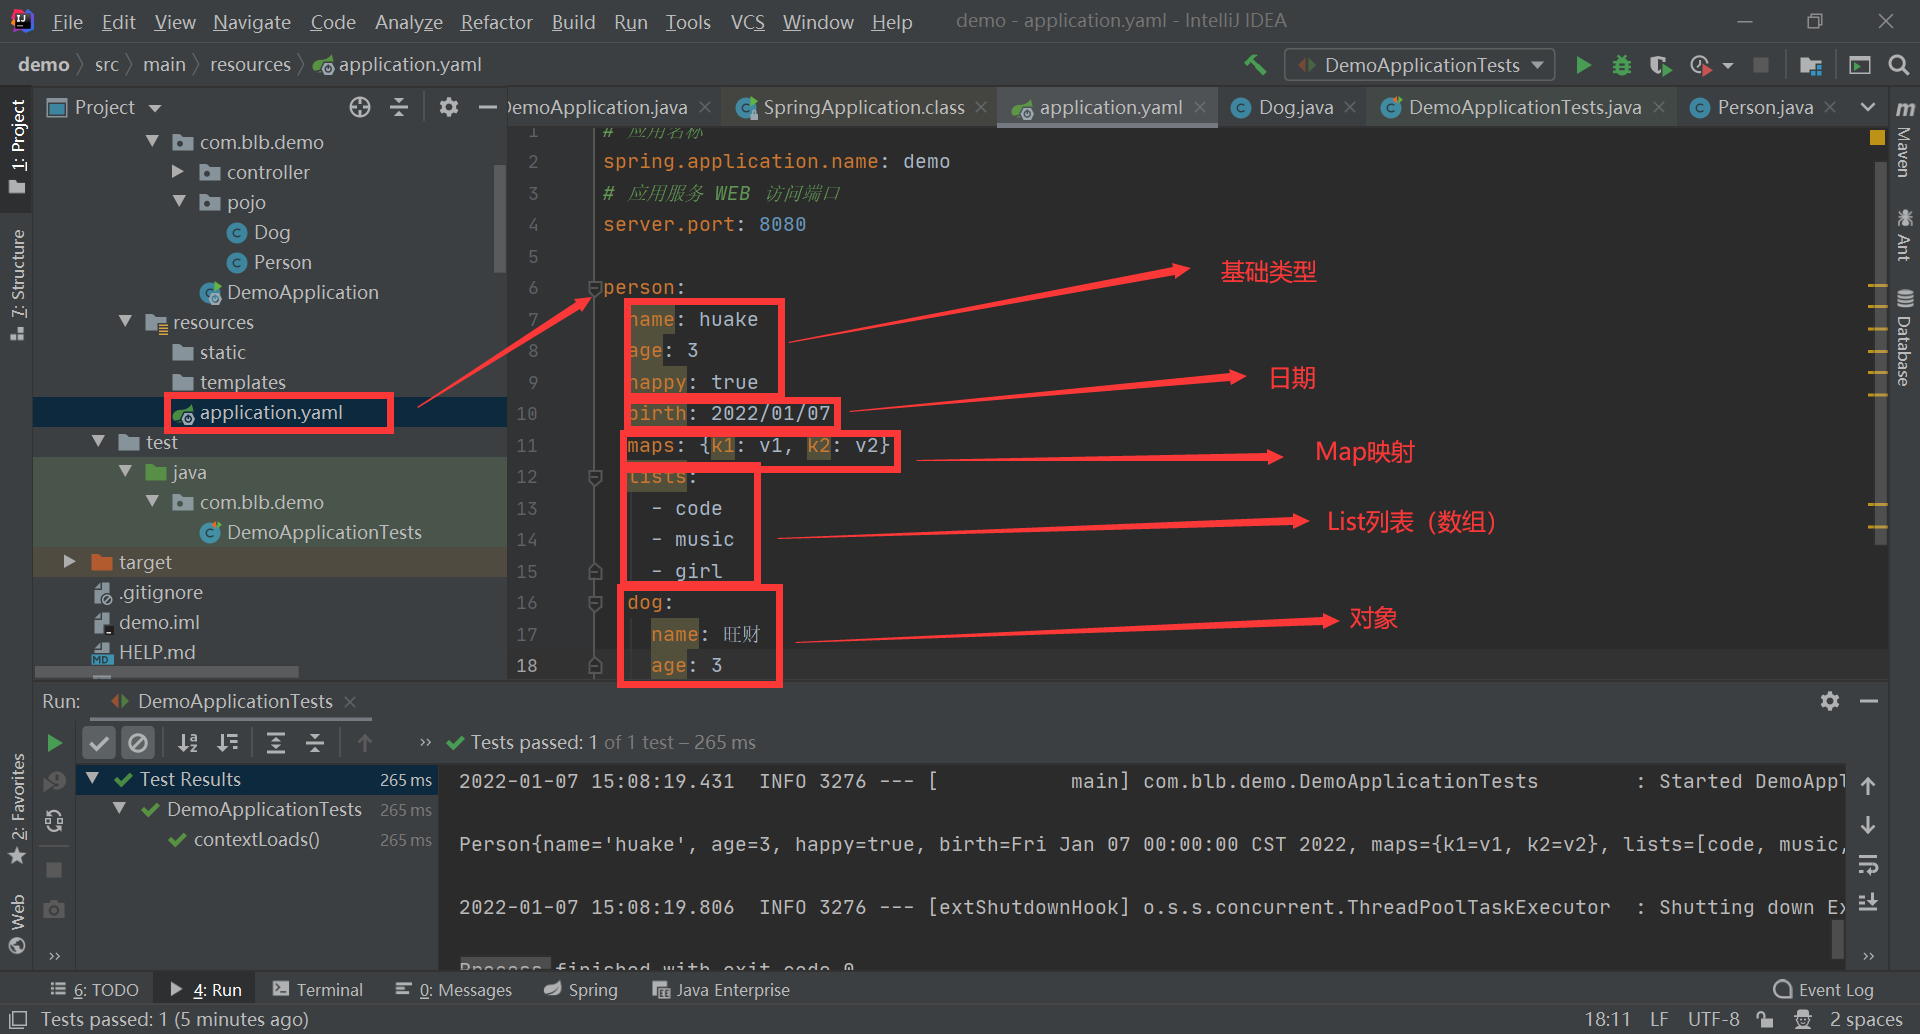This screenshot has width=1920, height=1034.
Task: Click the Build project hammer icon
Action: [x=1255, y=65]
